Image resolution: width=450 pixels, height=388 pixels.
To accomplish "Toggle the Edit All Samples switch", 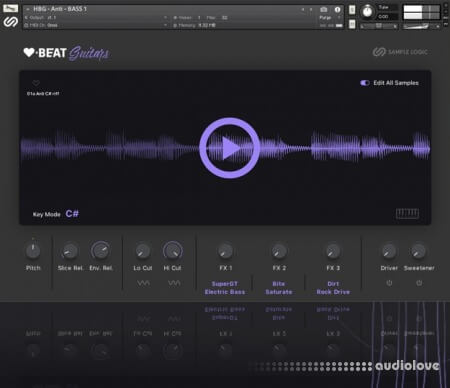I will 365,83.
